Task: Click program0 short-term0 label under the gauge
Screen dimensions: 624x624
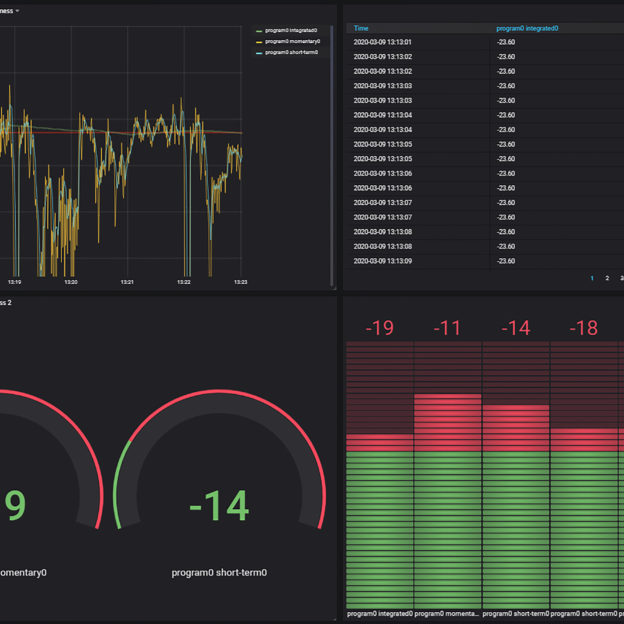Action: point(219,573)
